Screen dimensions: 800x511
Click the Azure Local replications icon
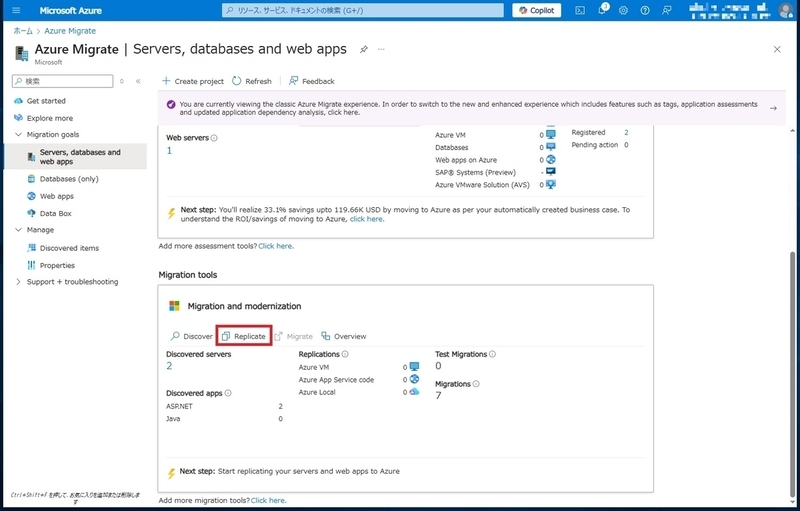(x=414, y=392)
